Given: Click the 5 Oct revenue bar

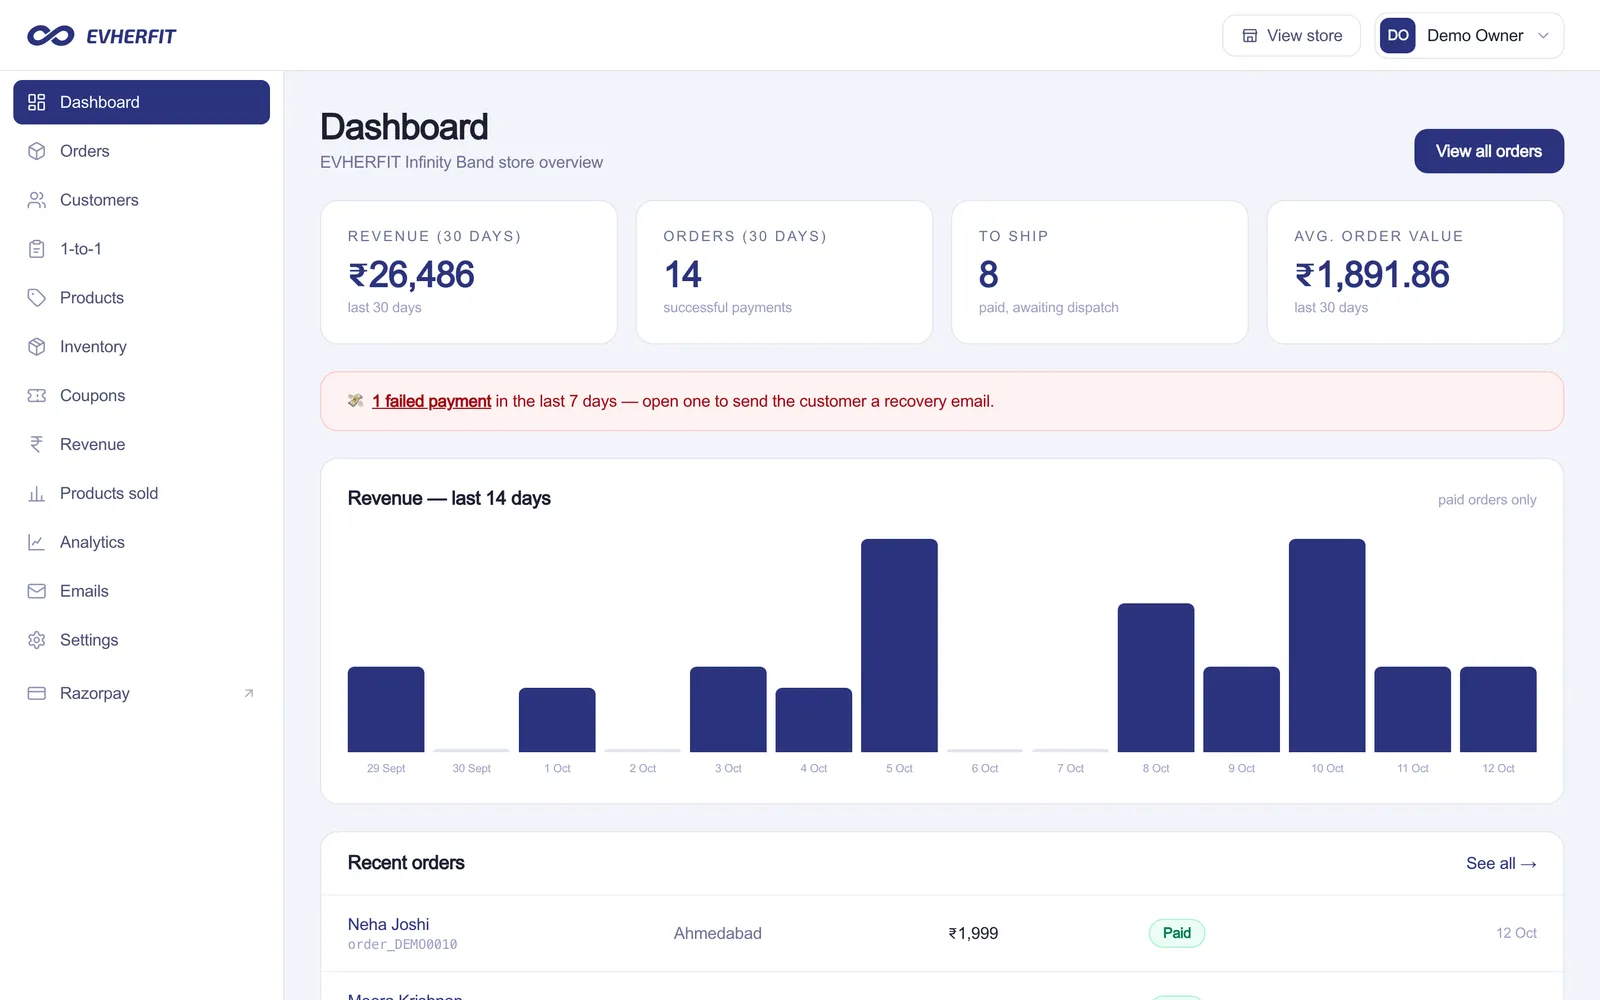Looking at the screenshot, I should click(x=899, y=646).
